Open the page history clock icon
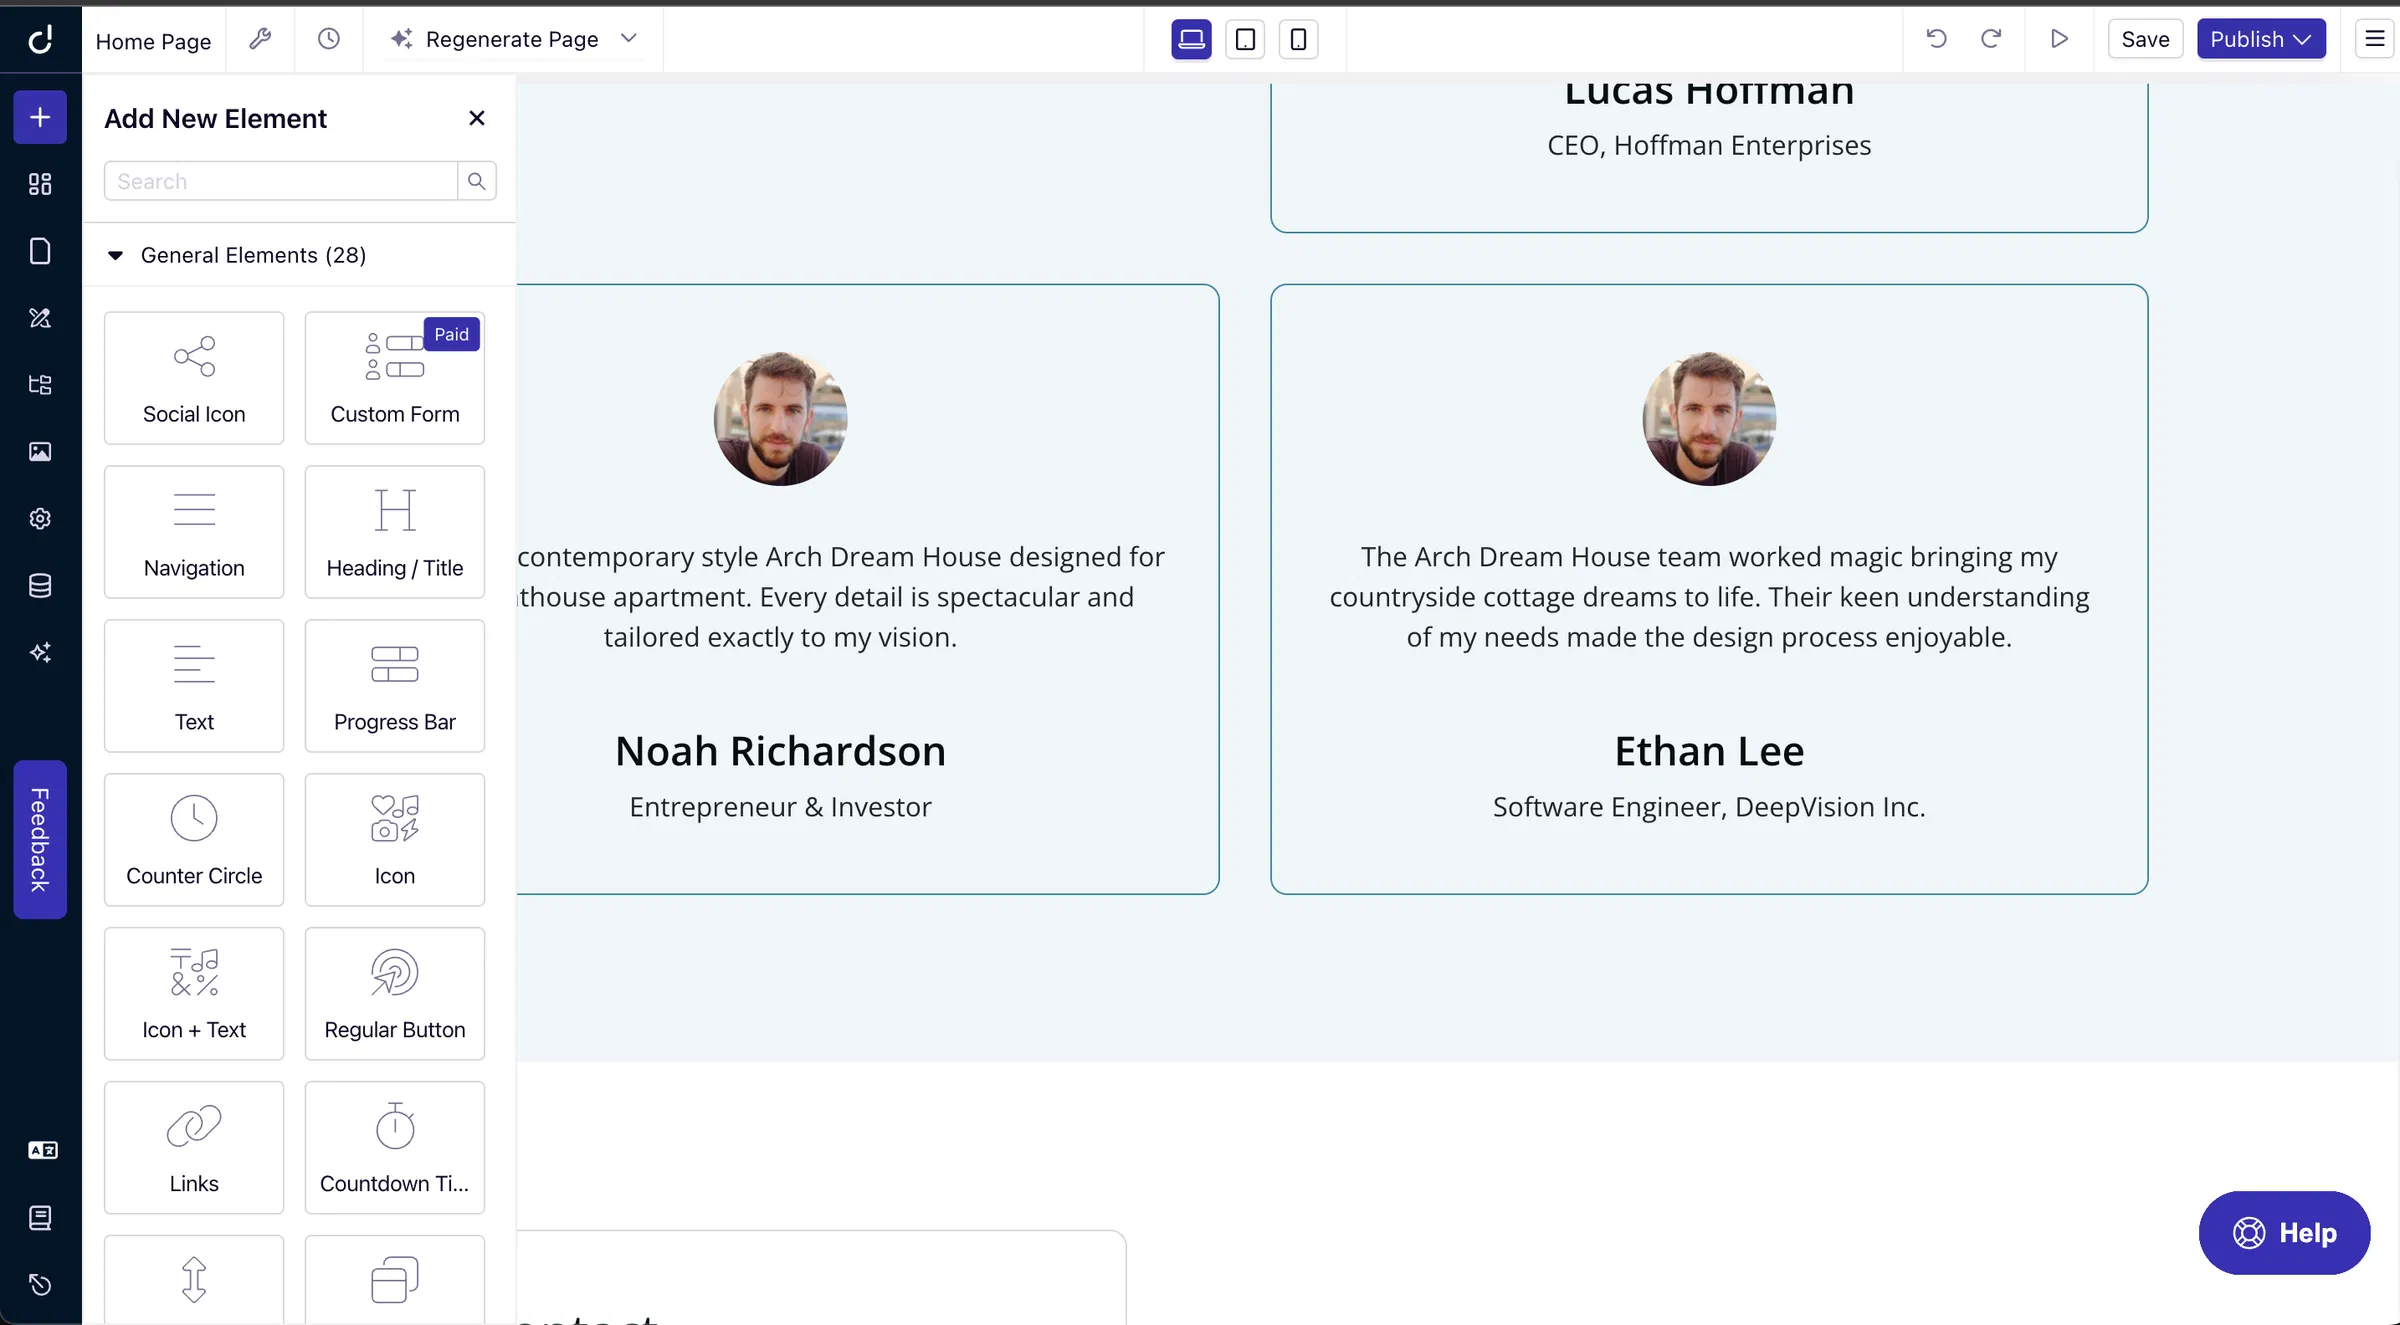This screenshot has width=2400, height=1325. tap(329, 39)
